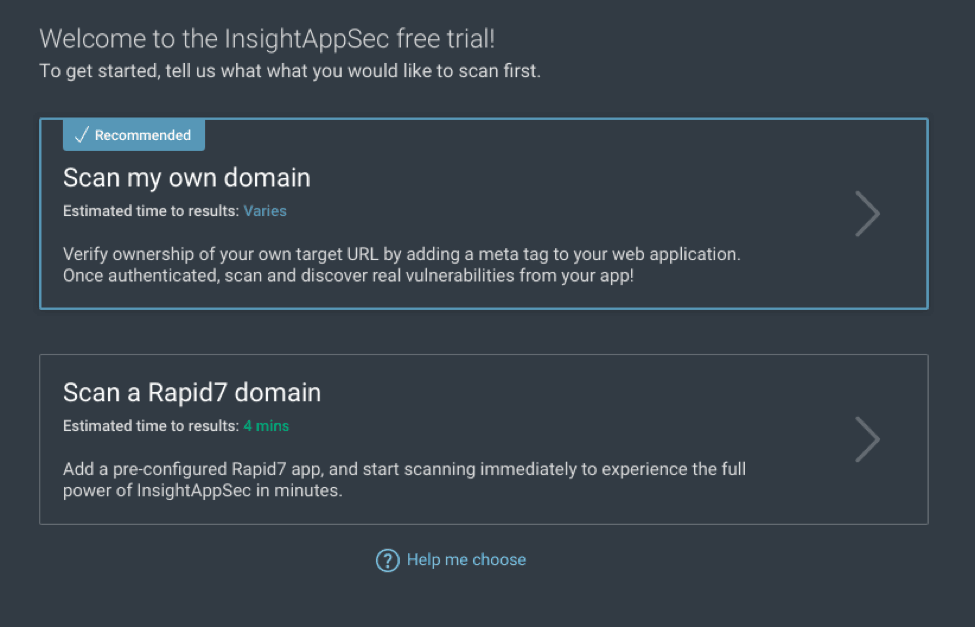
Task: Select the Recommended badge
Action: (x=133, y=134)
